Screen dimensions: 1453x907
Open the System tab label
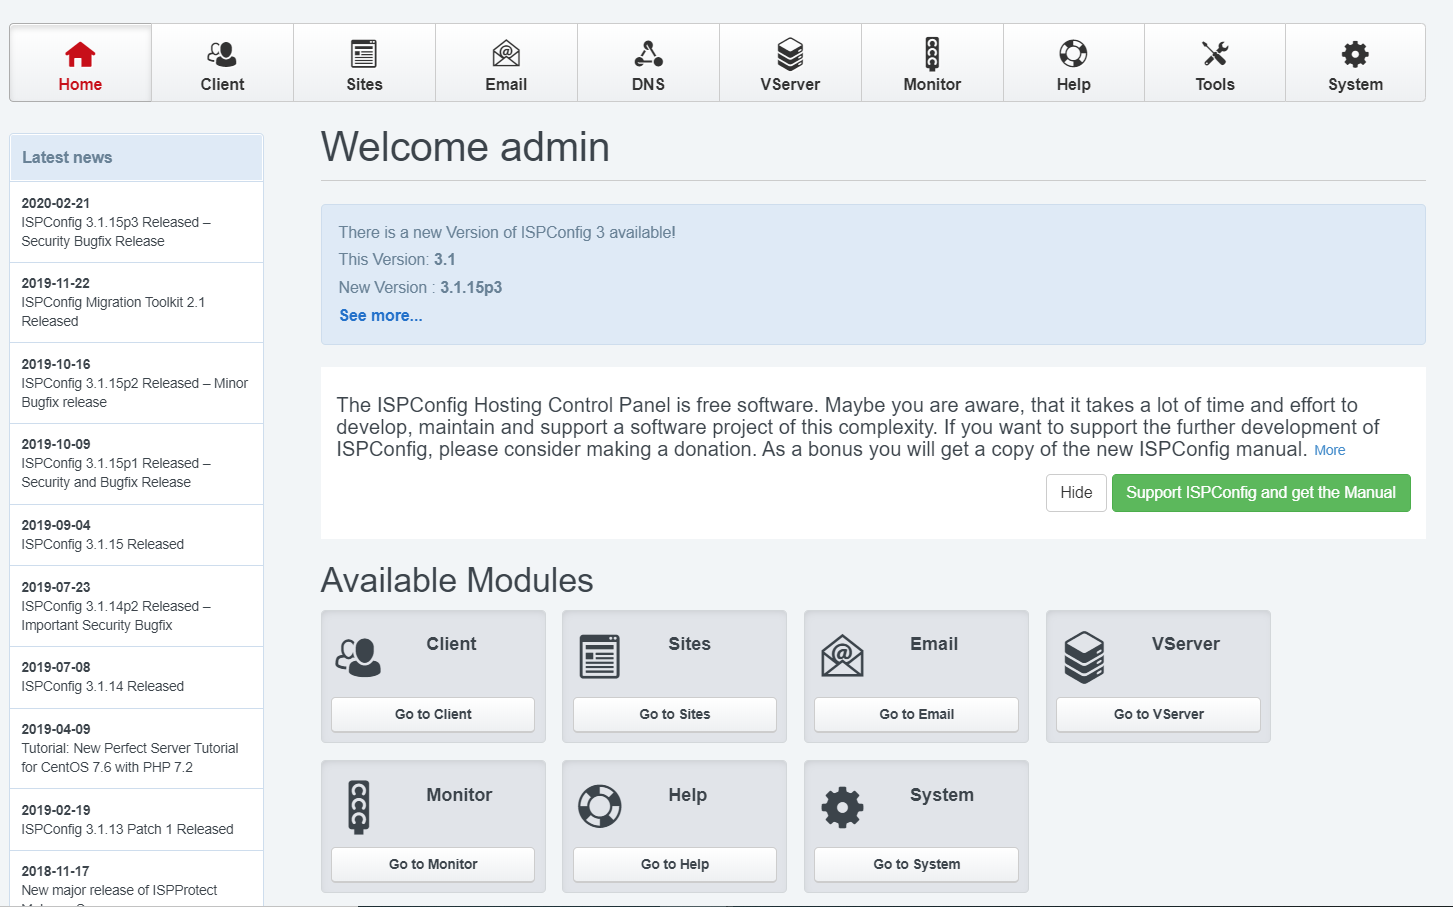pos(1355,84)
